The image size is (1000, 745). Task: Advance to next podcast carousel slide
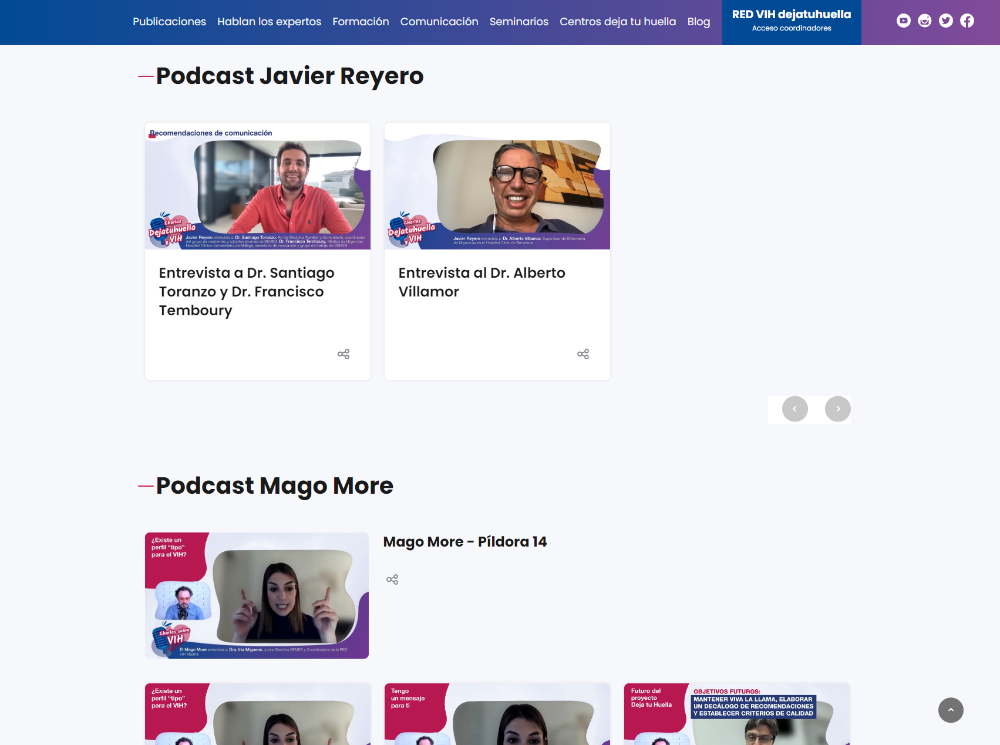pyautogui.click(x=837, y=409)
